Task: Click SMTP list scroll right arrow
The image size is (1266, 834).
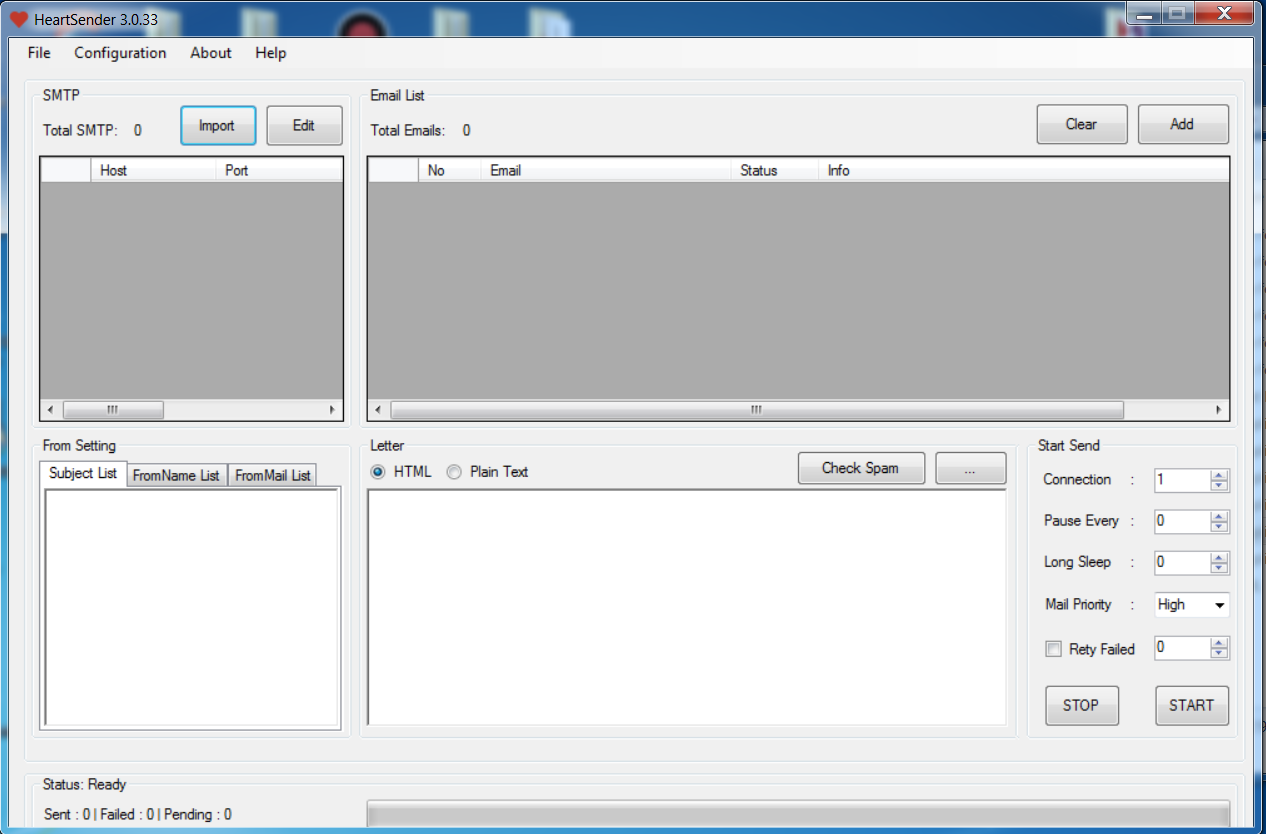Action: 332,410
